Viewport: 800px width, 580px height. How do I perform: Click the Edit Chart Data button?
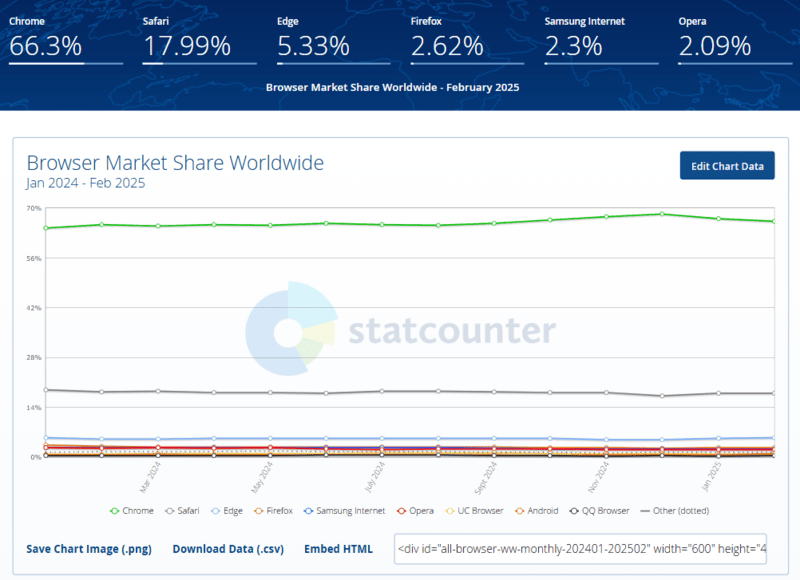click(x=727, y=165)
